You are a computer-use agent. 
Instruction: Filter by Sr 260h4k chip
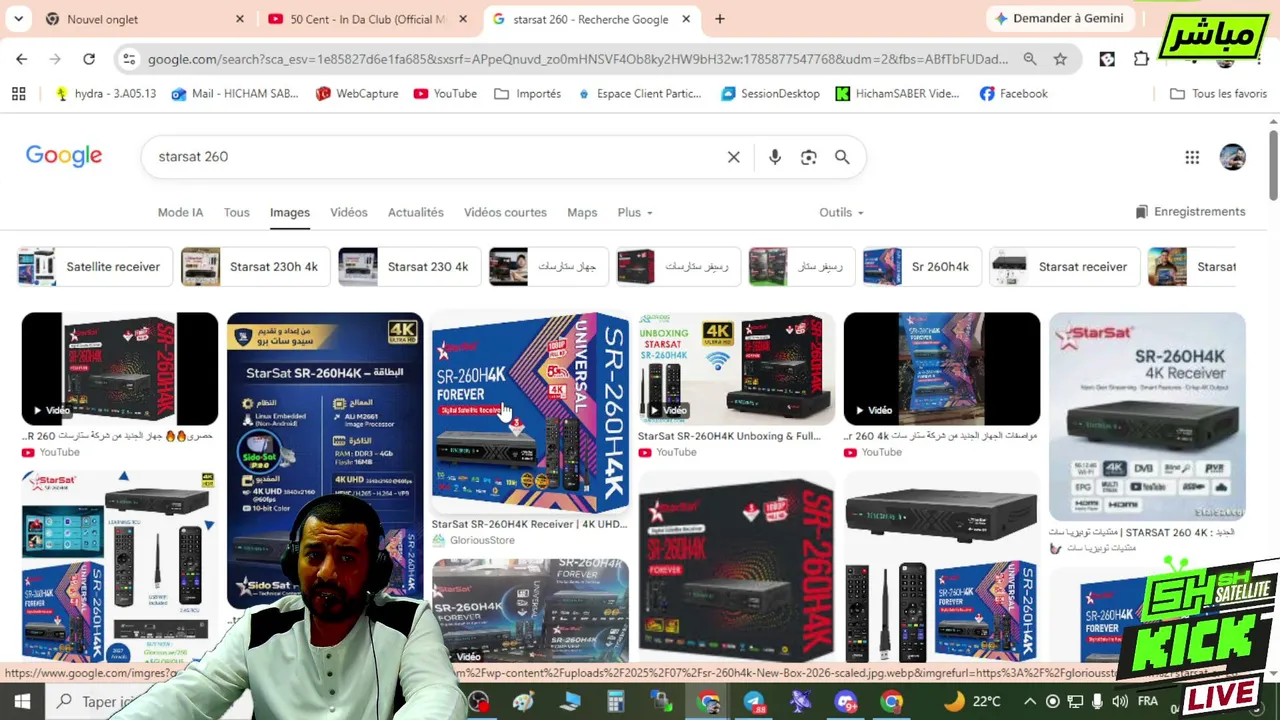[921, 267]
